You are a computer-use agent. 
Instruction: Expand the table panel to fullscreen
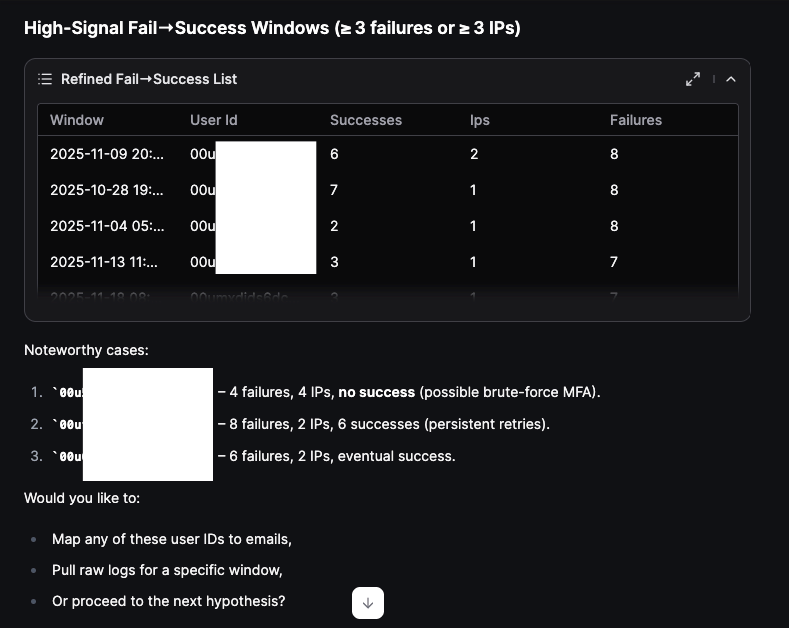(692, 79)
